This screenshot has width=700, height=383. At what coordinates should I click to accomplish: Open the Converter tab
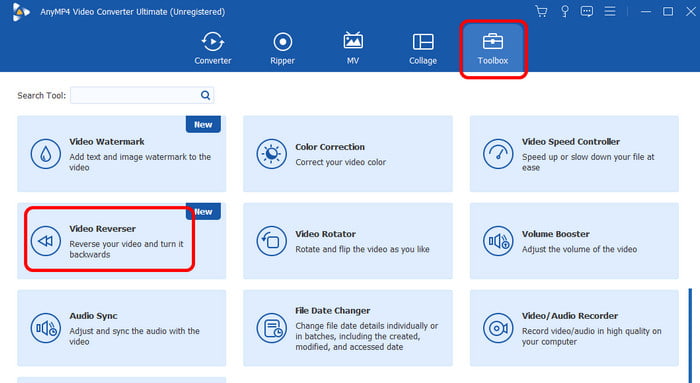212,48
